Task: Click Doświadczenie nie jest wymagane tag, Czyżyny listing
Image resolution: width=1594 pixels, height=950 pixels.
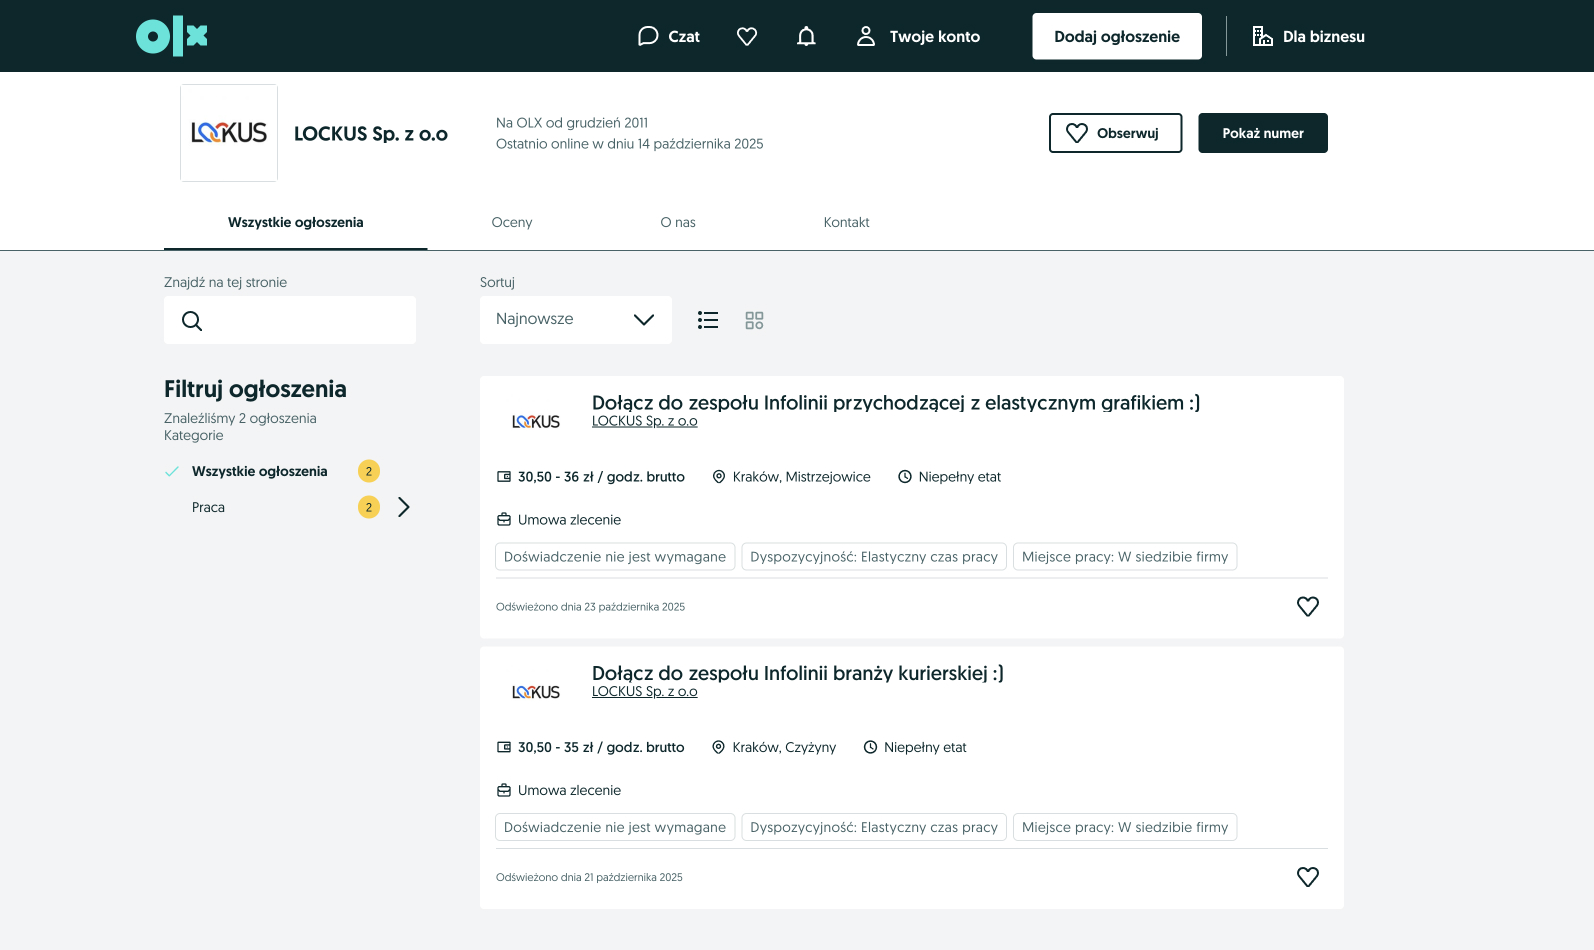Action: point(615,827)
